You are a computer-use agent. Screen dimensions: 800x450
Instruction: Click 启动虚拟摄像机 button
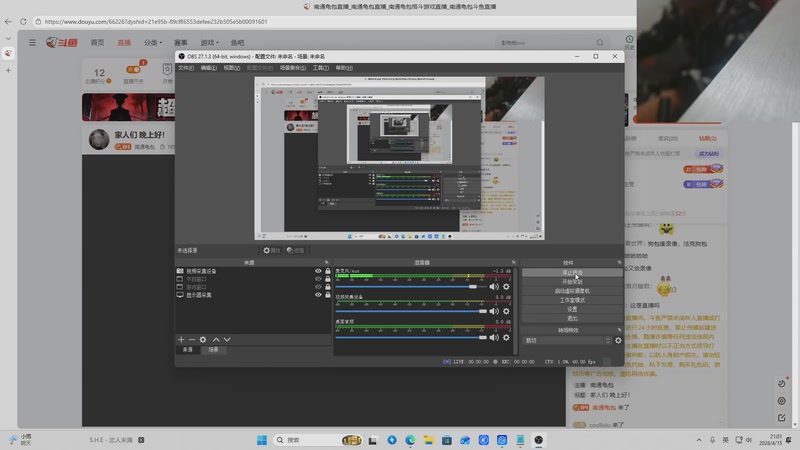[x=572, y=291]
